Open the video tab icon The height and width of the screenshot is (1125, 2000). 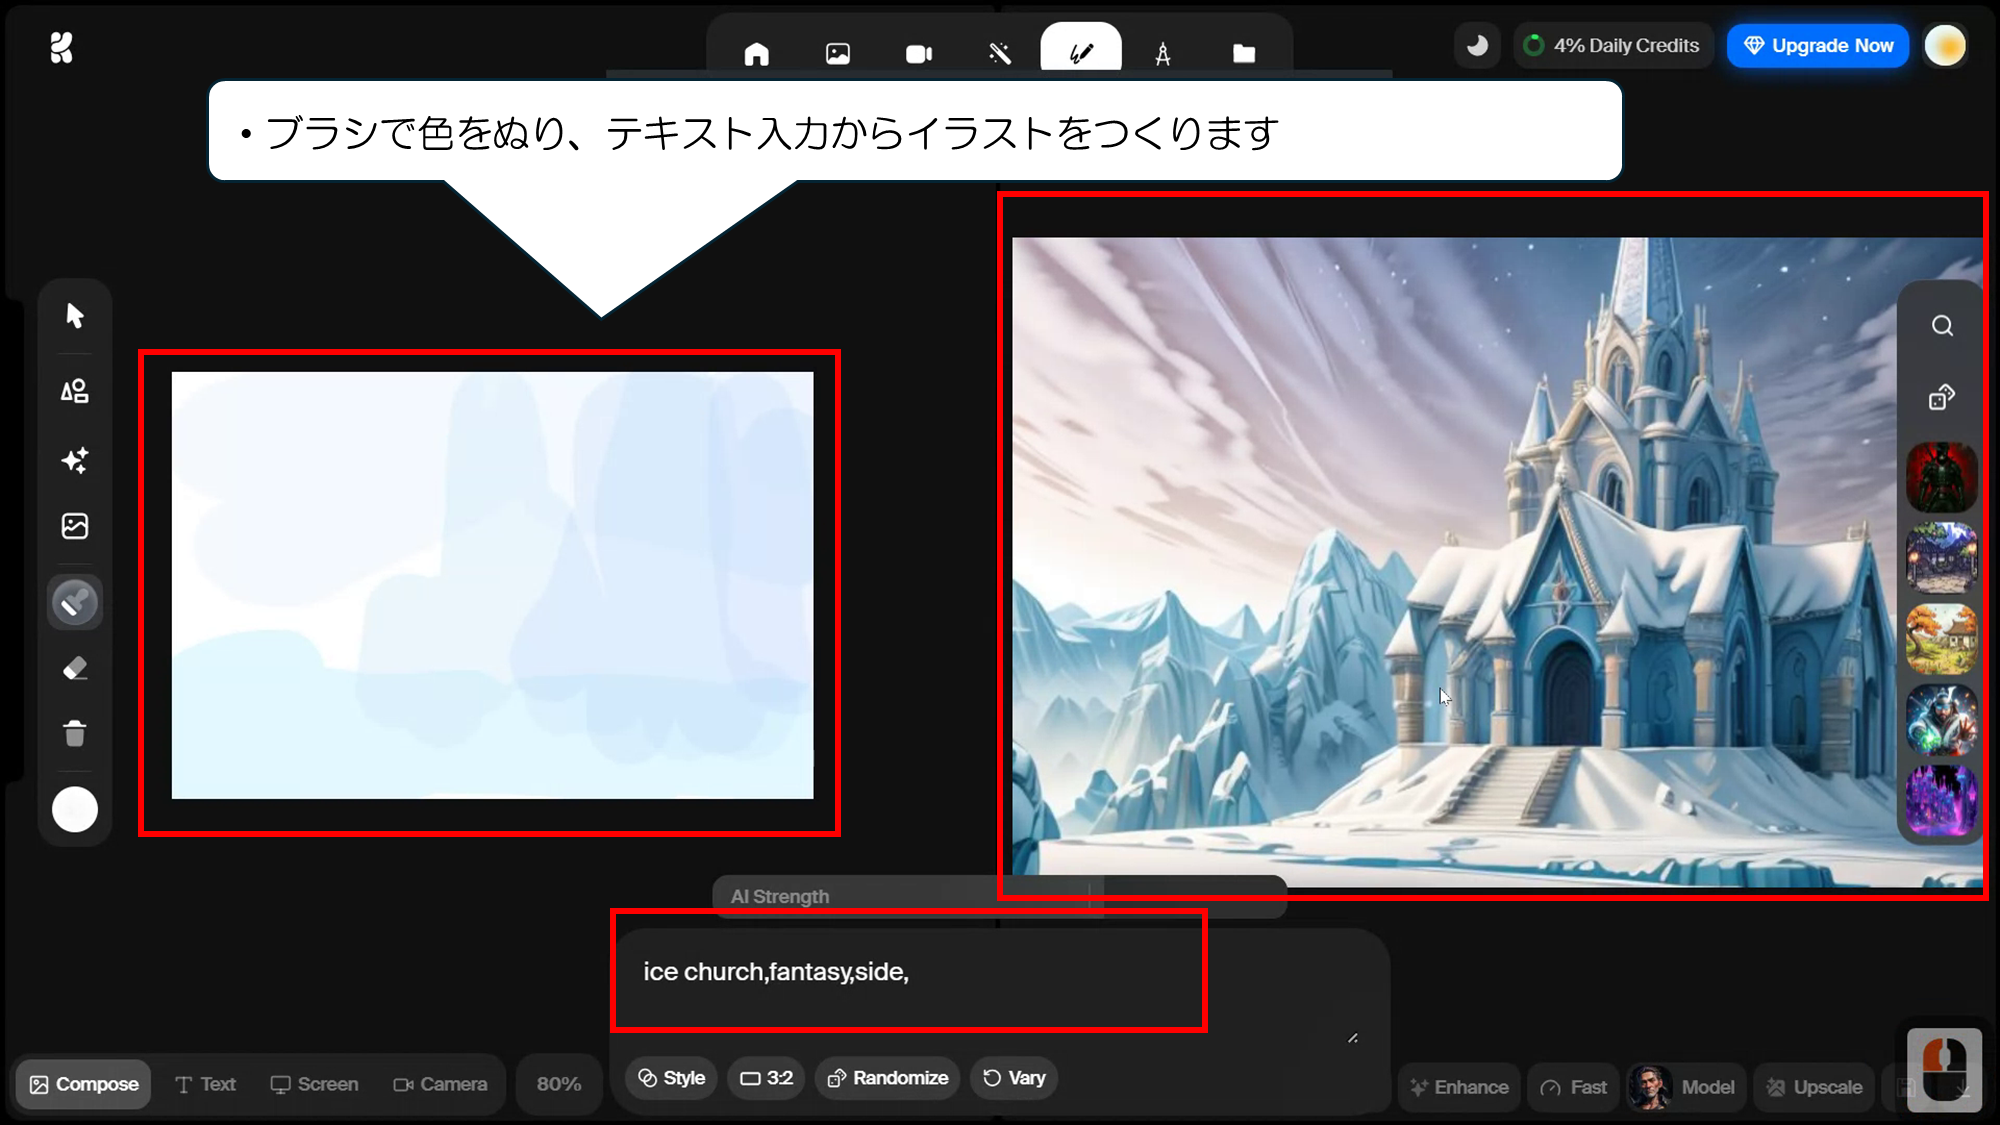(x=918, y=54)
